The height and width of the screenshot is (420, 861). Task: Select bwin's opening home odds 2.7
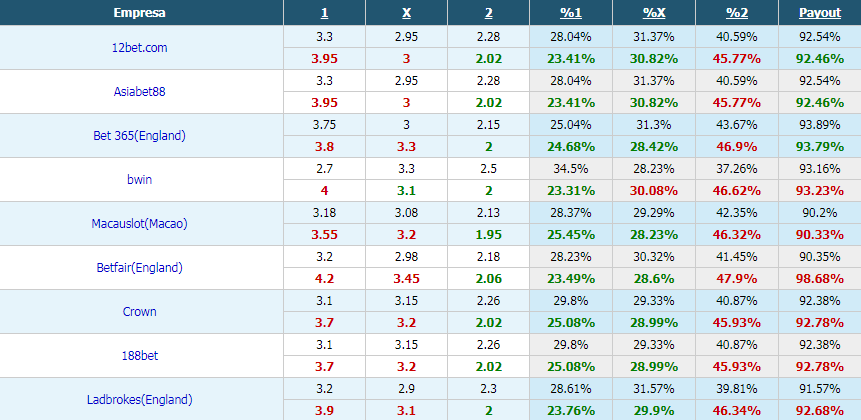(324, 169)
